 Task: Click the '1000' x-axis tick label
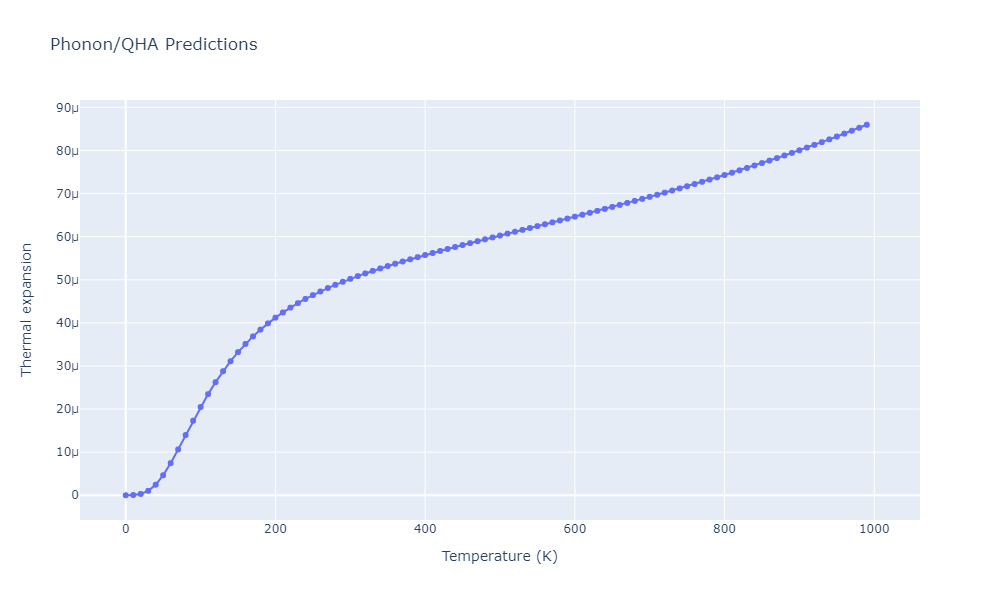click(874, 528)
